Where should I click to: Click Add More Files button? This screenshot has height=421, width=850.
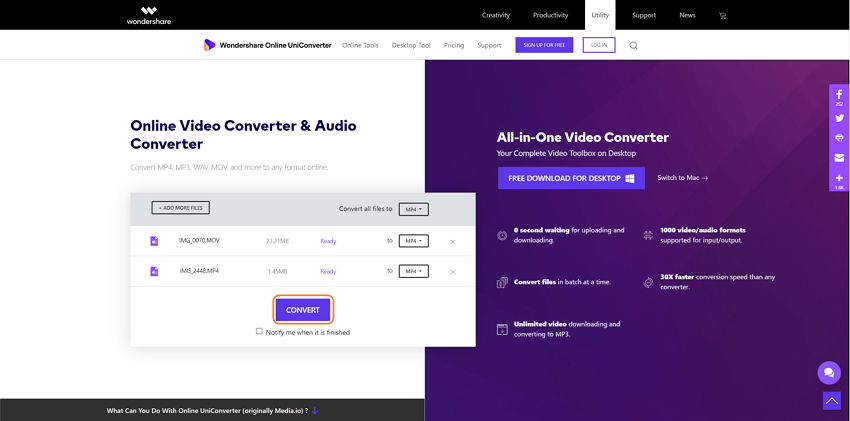(181, 208)
